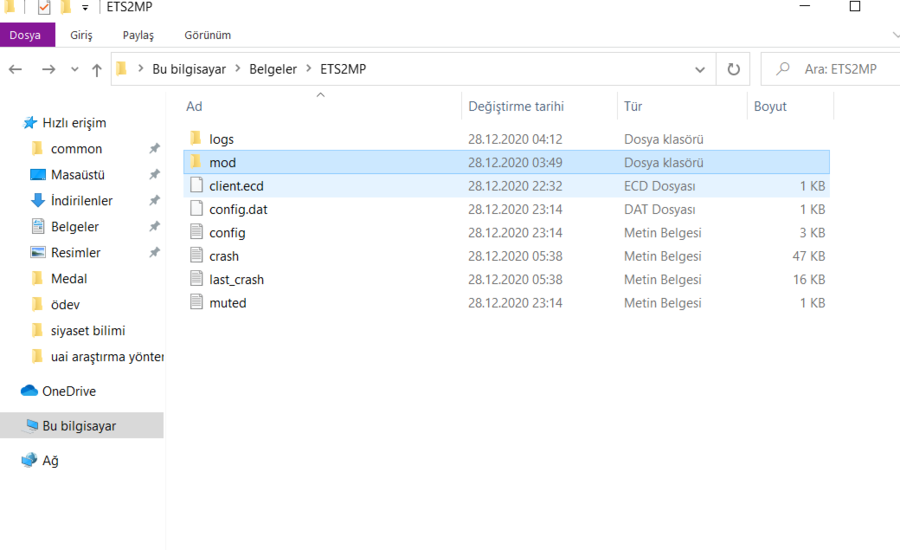Image resolution: width=900 pixels, height=550 pixels.
Task: Click the pin icon beside İndirilenler
Action: point(154,200)
